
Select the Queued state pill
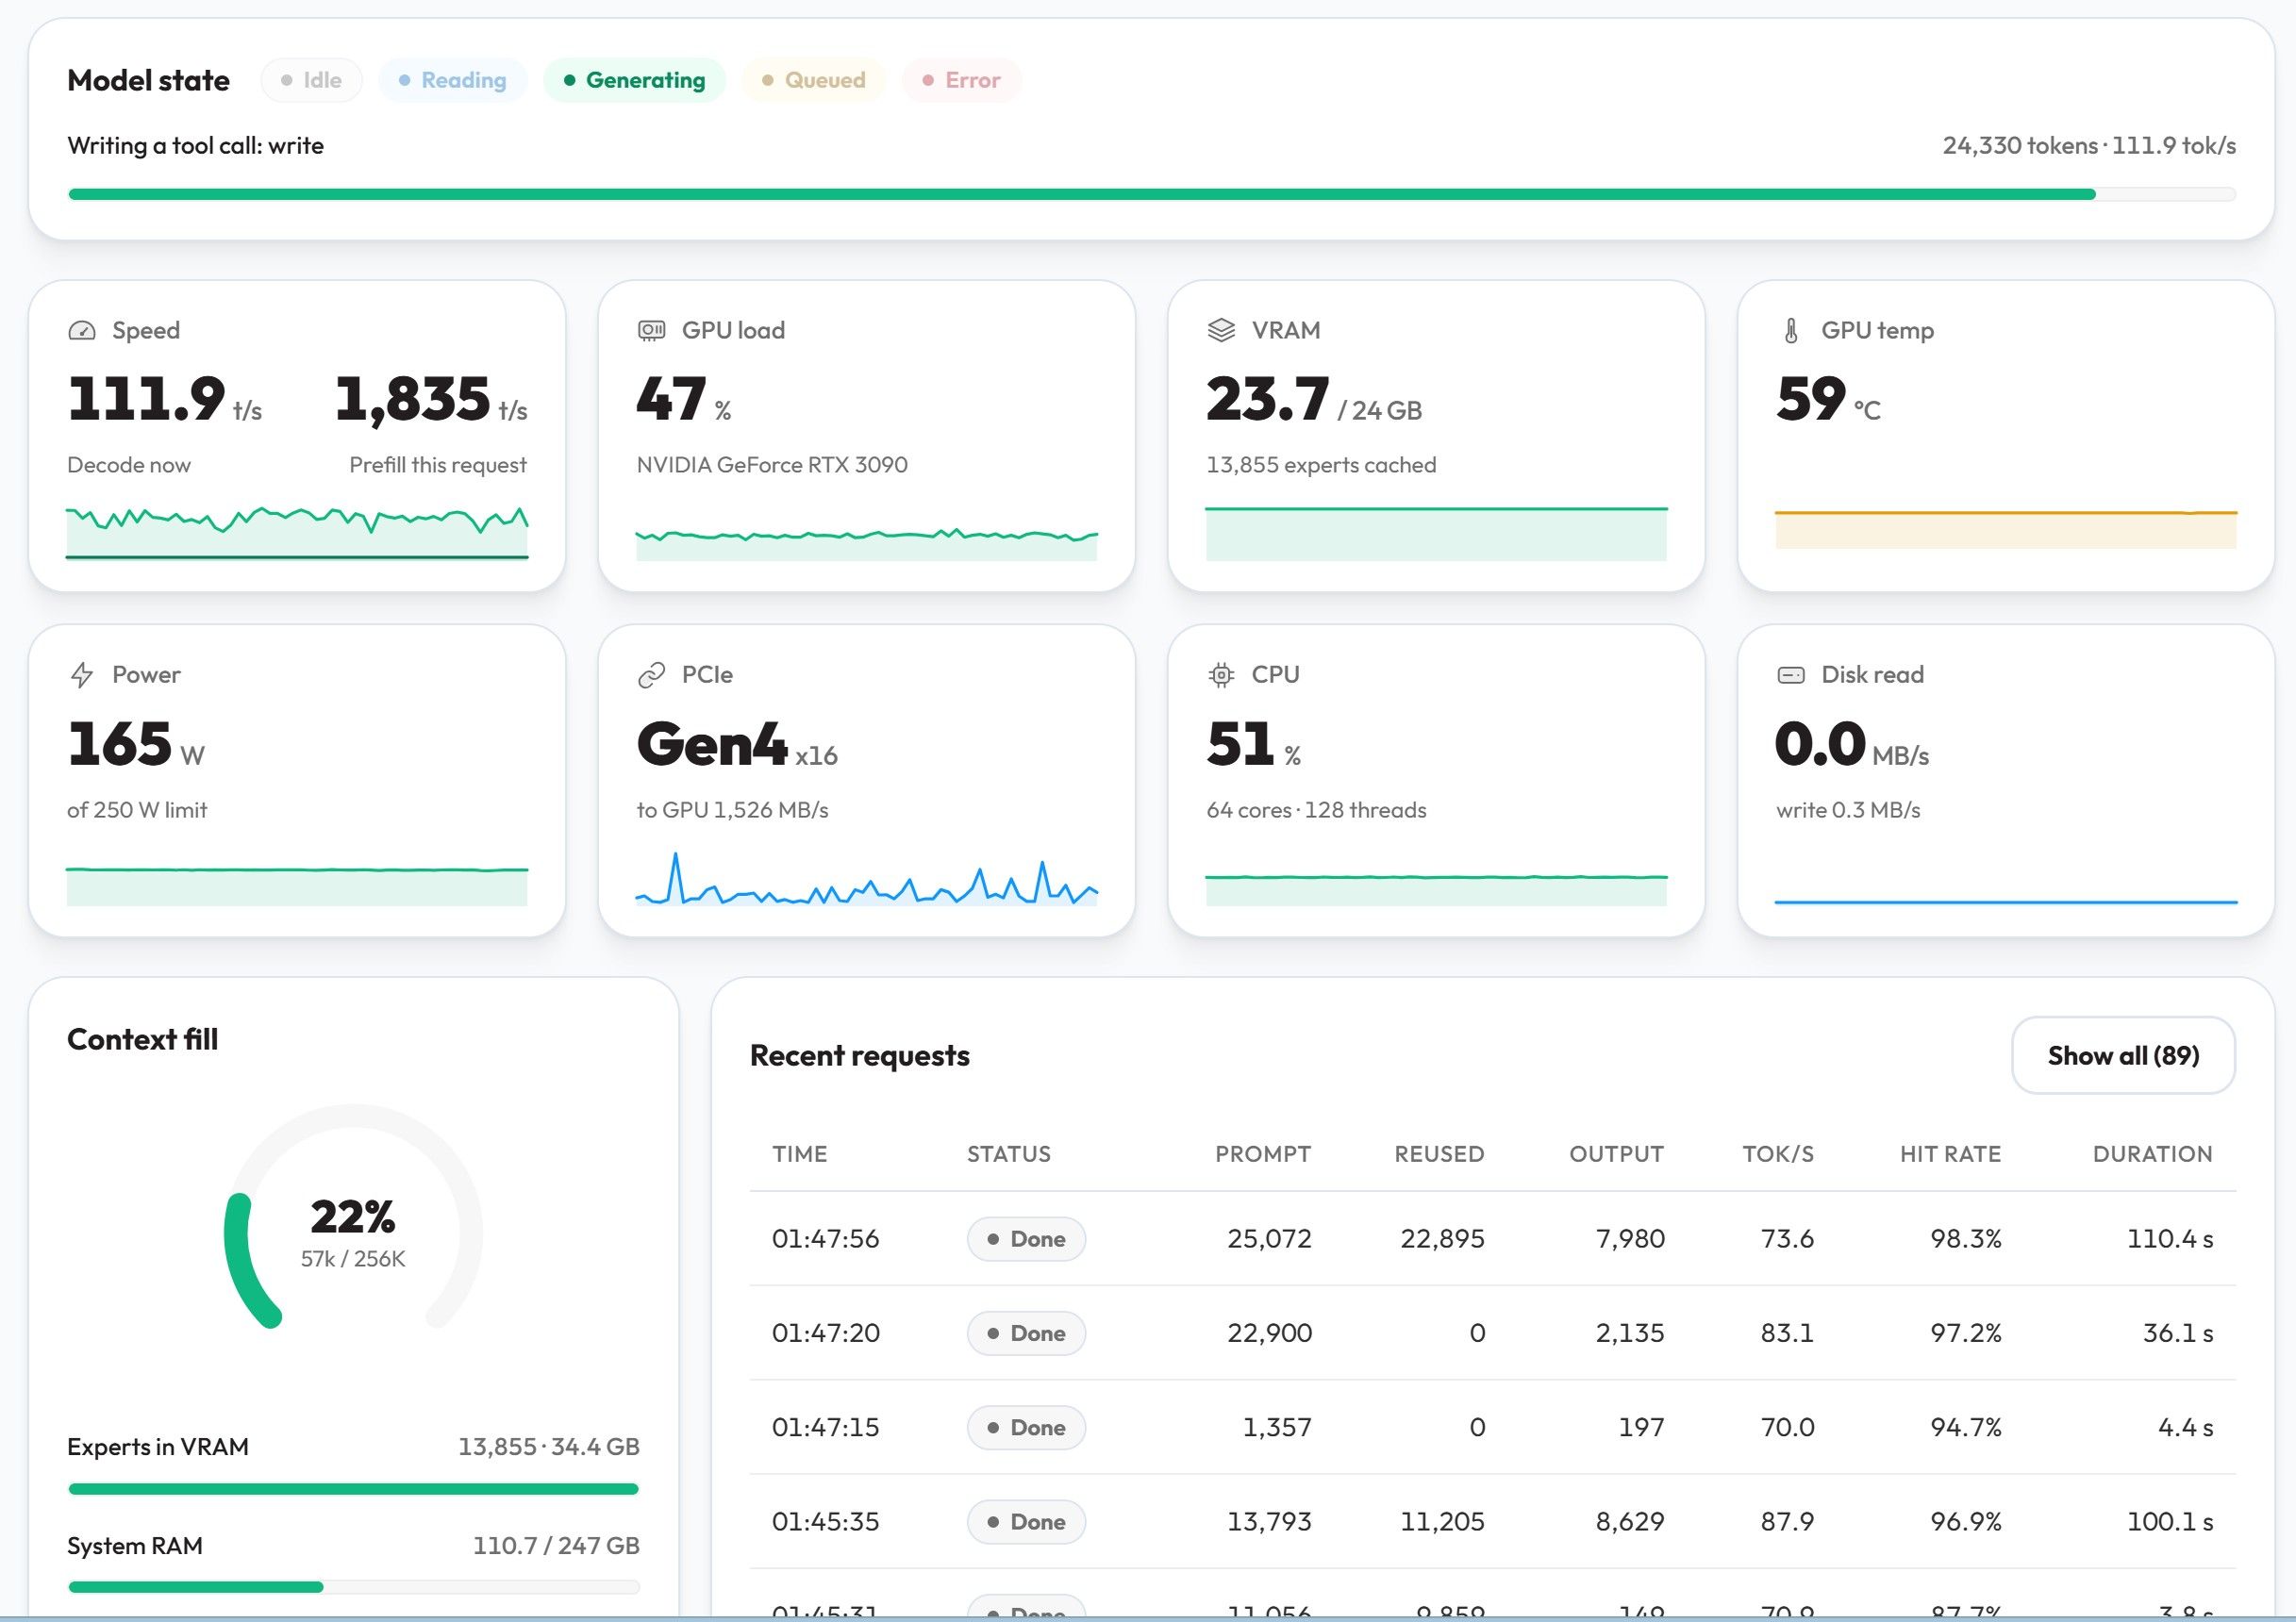coord(814,80)
